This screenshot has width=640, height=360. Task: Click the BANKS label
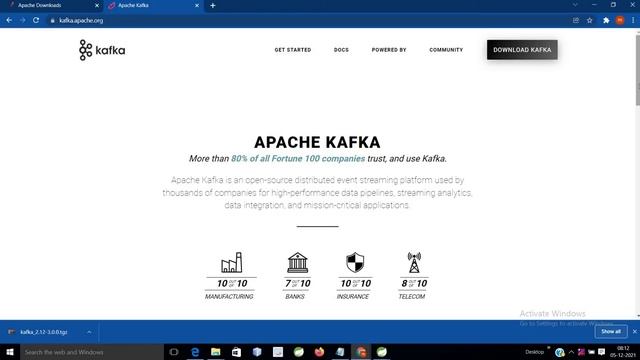(295, 297)
